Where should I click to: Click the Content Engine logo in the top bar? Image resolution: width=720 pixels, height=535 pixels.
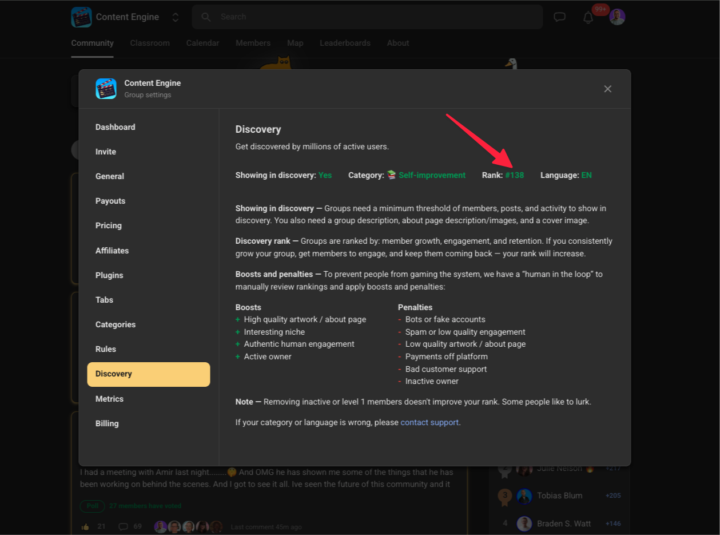[81, 17]
